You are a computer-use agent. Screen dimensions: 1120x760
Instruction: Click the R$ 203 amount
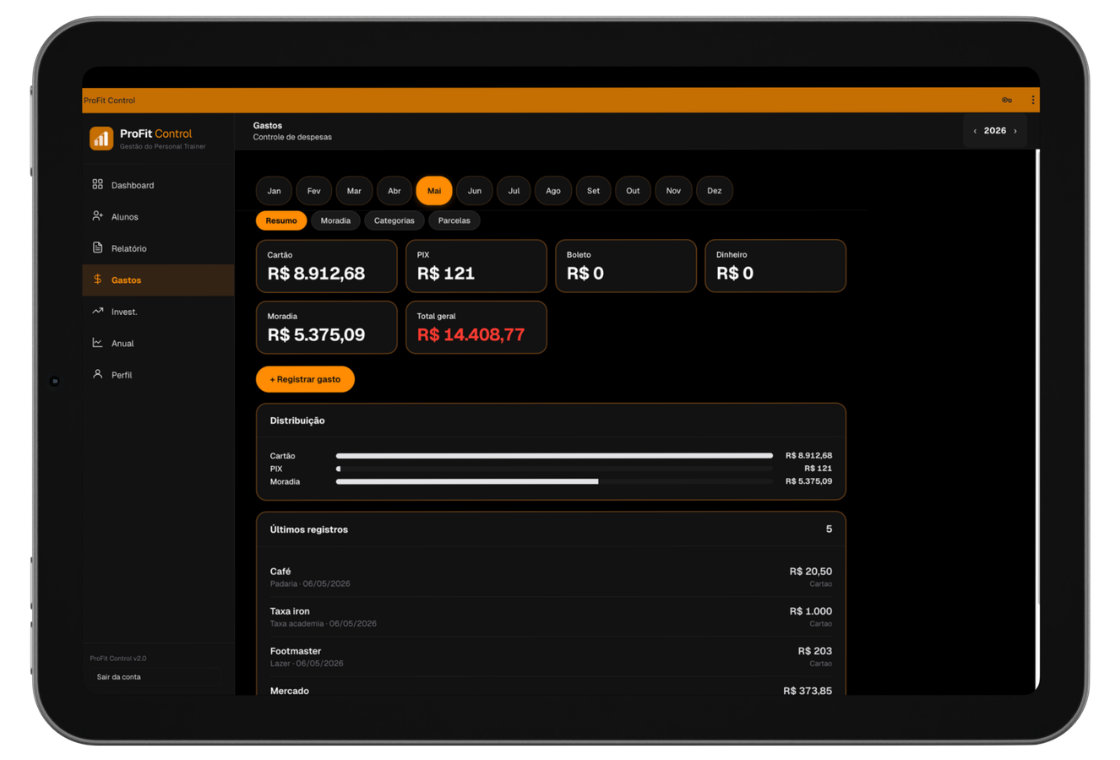pos(815,651)
